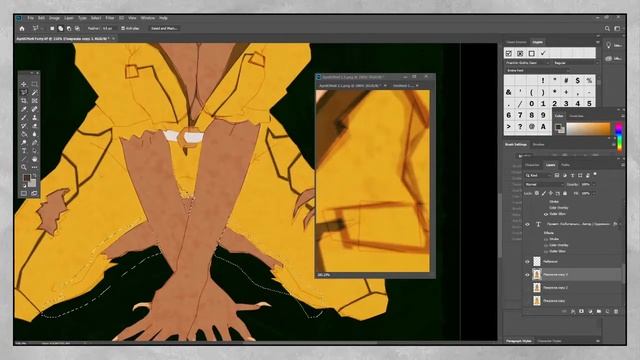Screen dimensions: 640x360
Task: Choose Intersect with selection mode
Action: click(x=77, y=29)
